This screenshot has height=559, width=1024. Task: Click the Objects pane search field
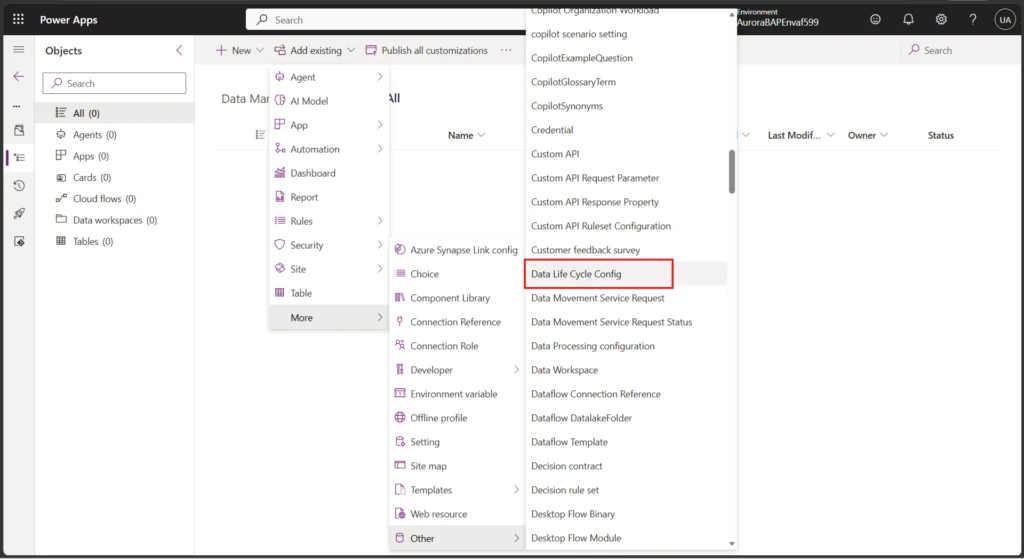pyautogui.click(x=114, y=83)
